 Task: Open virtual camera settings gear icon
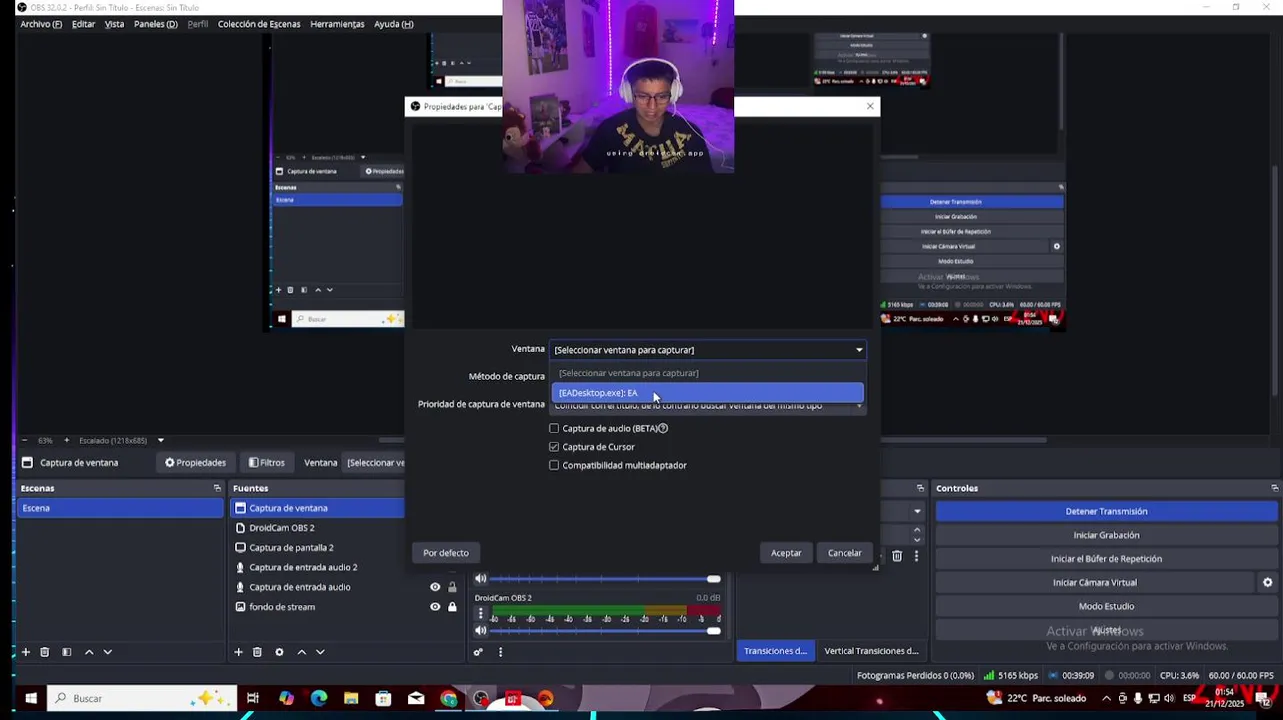1267,582
